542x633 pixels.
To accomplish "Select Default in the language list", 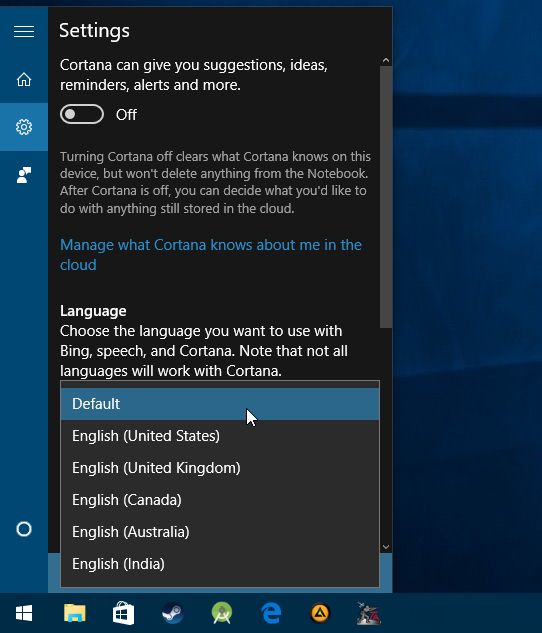I will pos(220,404).
